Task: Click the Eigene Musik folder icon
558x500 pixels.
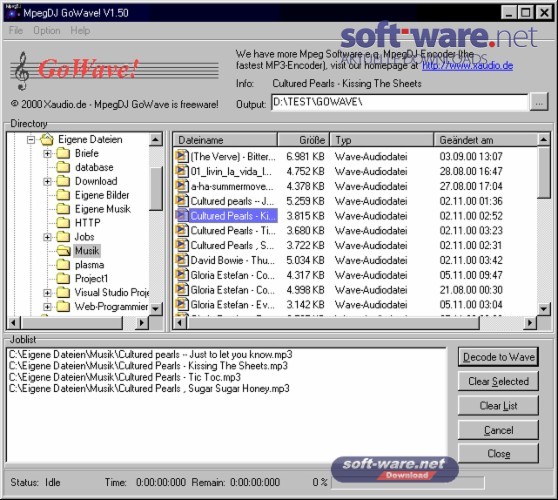Action: coord(63,209)
